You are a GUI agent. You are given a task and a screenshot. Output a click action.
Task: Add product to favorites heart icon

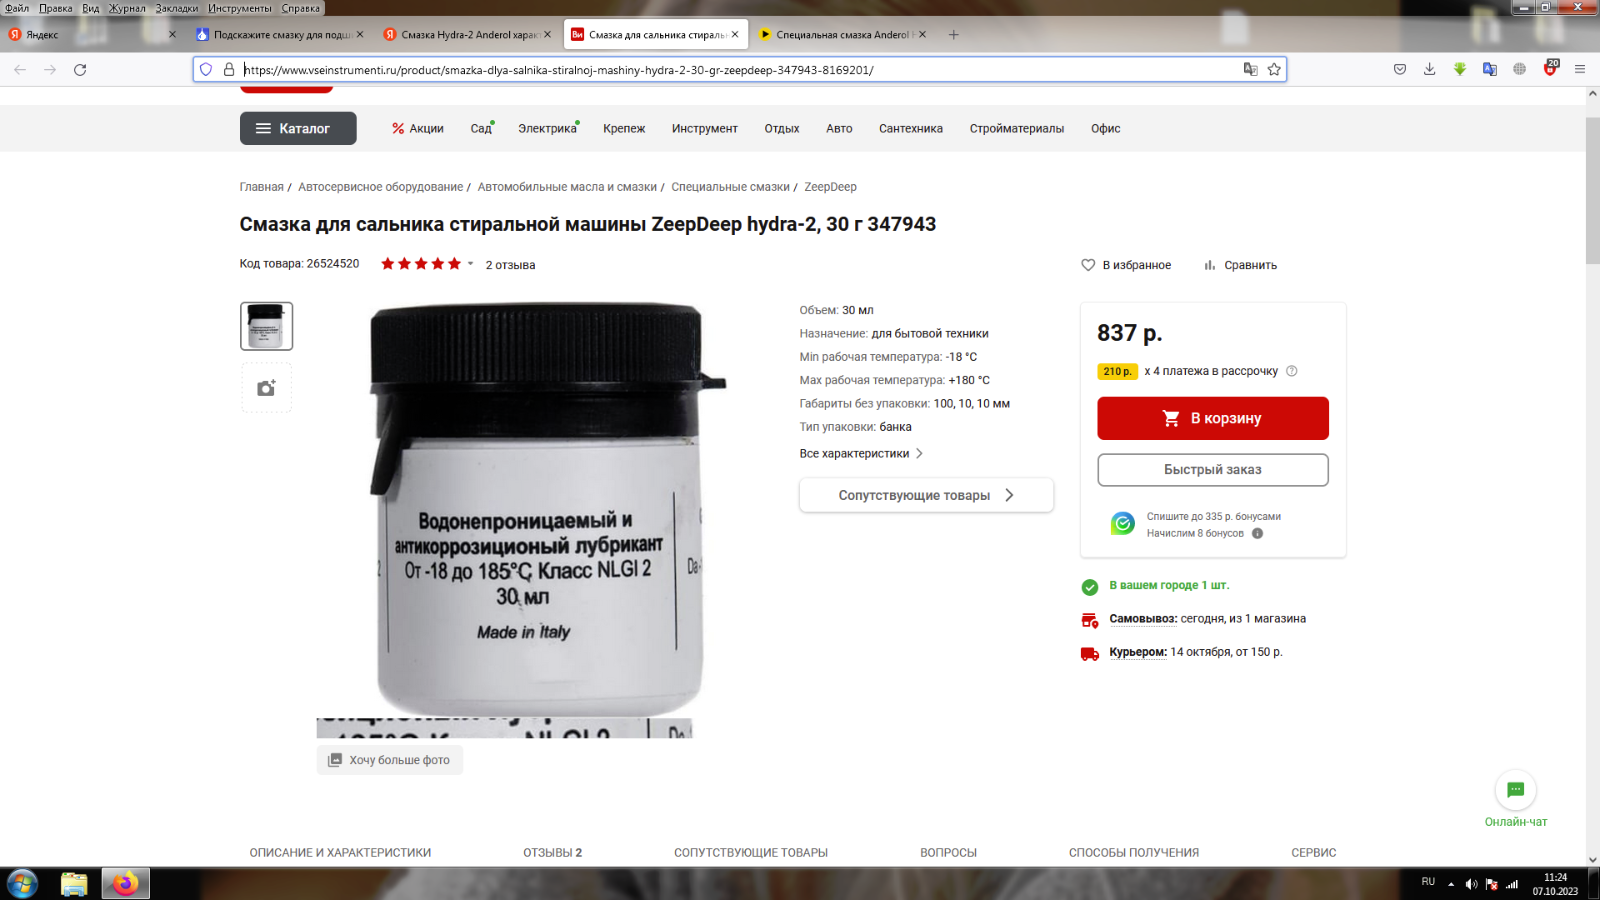point(1088,265)
